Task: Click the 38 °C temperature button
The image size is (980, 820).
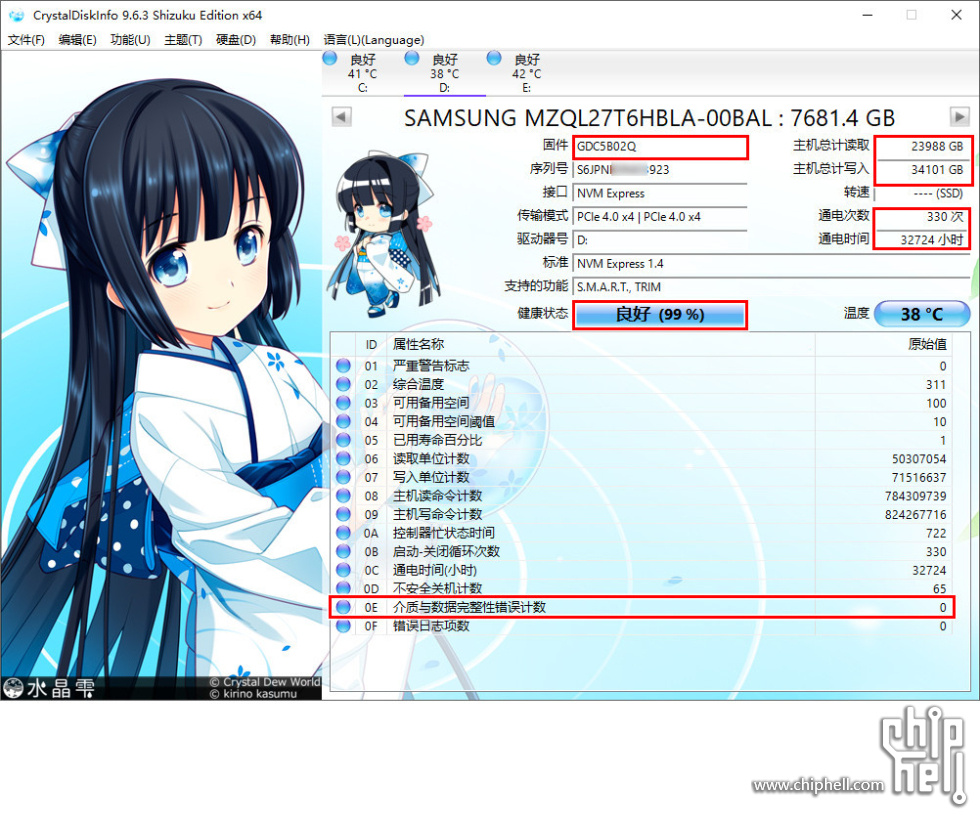Action: pyautogui.click(x=922, y=314)
